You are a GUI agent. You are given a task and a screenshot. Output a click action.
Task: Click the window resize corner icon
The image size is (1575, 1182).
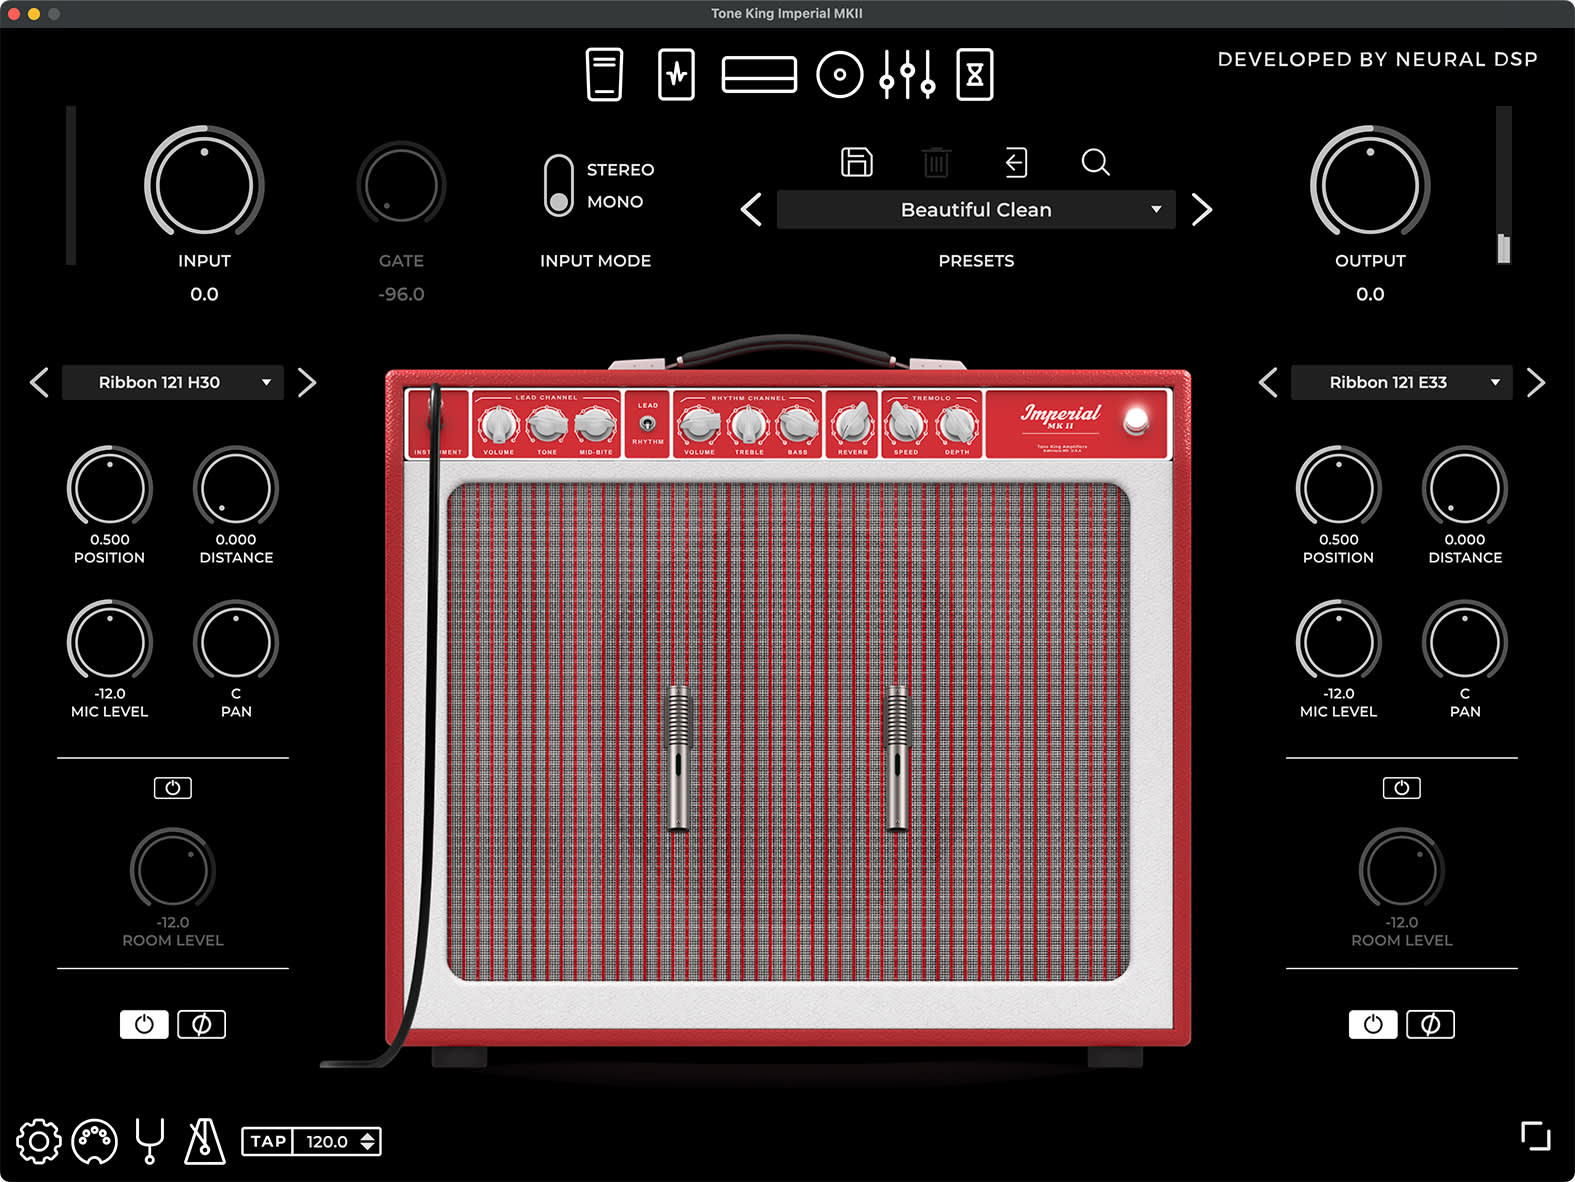[1536, 1136]
